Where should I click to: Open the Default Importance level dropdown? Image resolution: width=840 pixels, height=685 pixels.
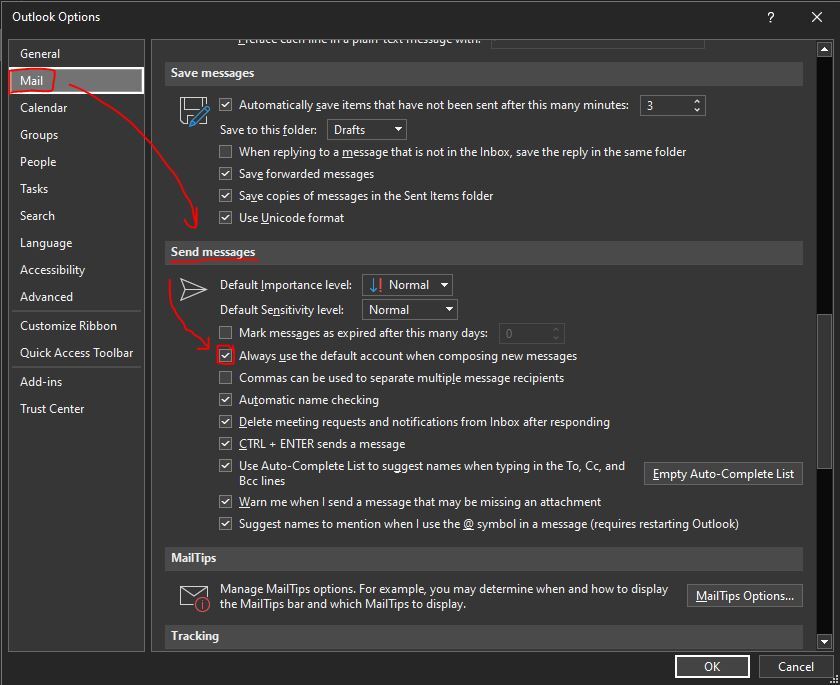click(x=407, y=285)
